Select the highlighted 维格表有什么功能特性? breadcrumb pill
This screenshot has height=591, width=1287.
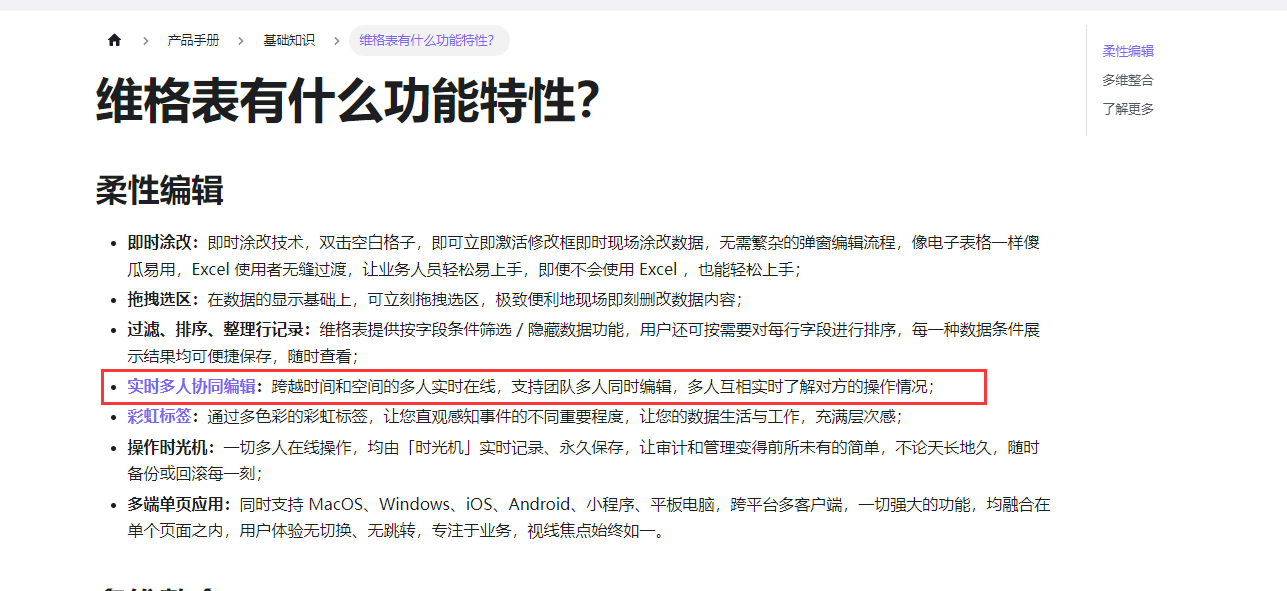click(x=428, y=40)
